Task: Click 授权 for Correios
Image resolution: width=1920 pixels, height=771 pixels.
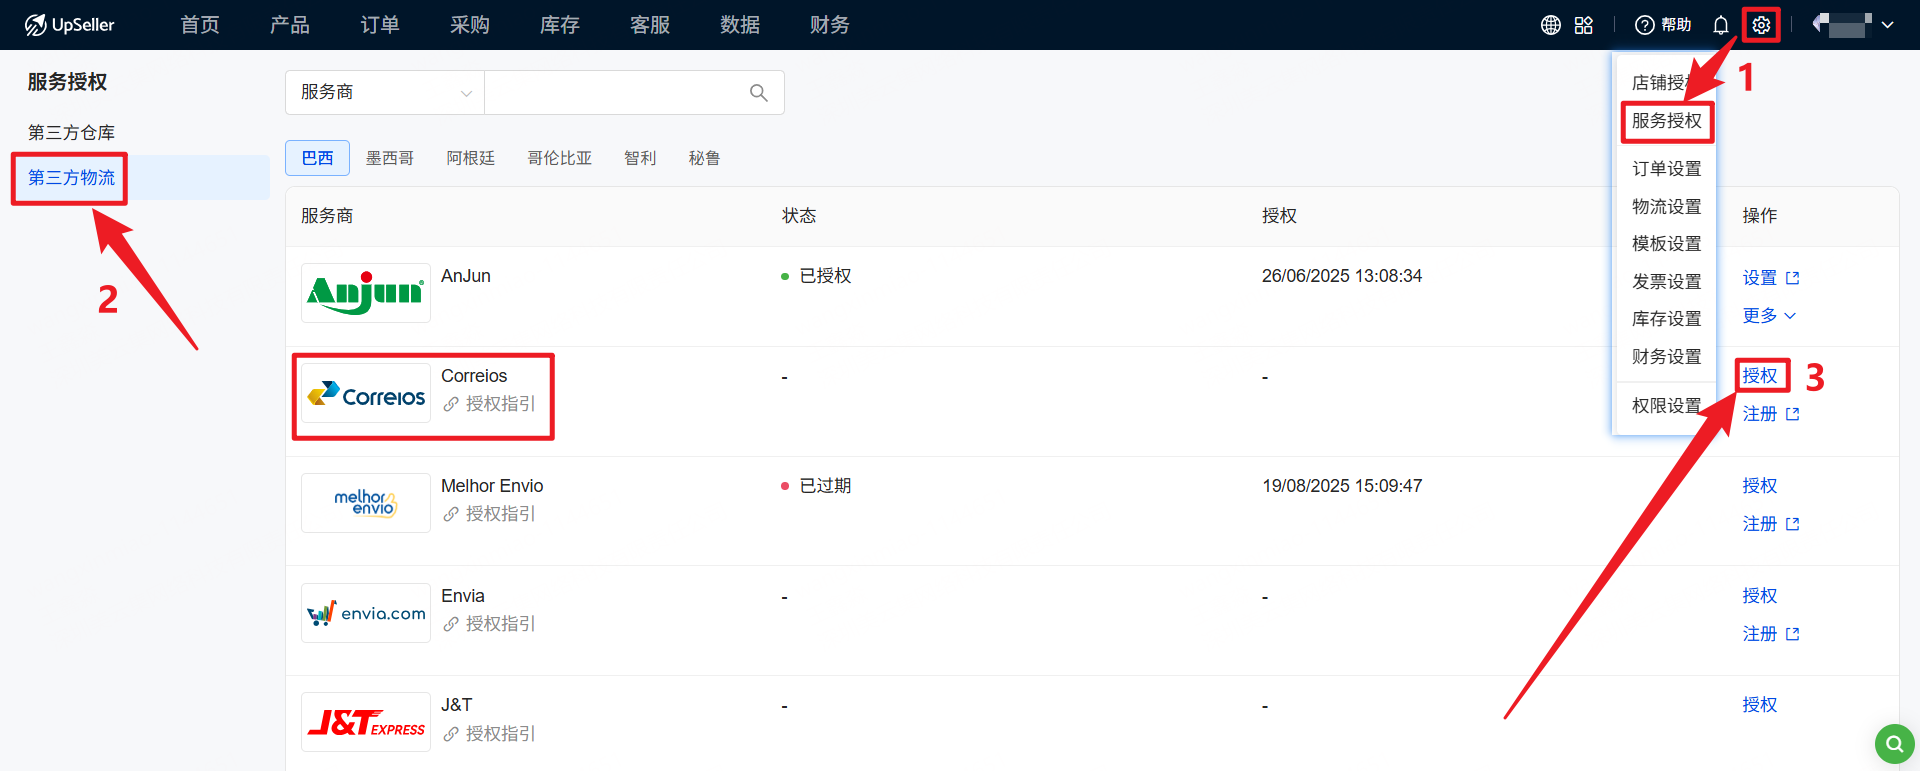Action: point(1760,376)
